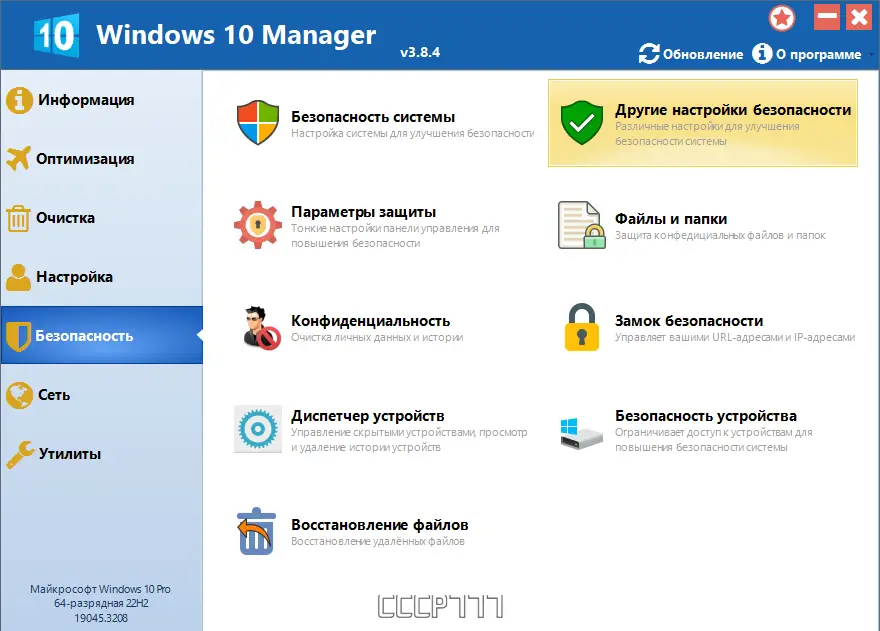
Task: Click build number 19045.3208
Action: coord(101,618)
